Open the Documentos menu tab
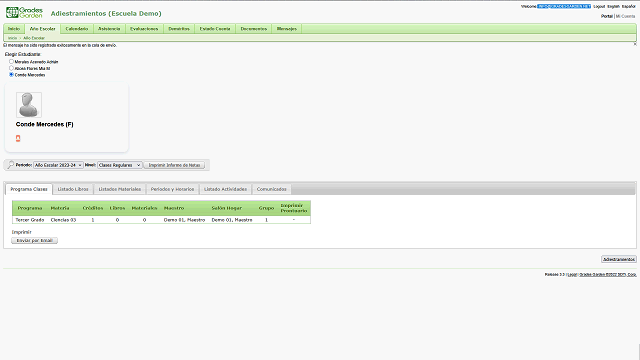 (x=253, y=29)
